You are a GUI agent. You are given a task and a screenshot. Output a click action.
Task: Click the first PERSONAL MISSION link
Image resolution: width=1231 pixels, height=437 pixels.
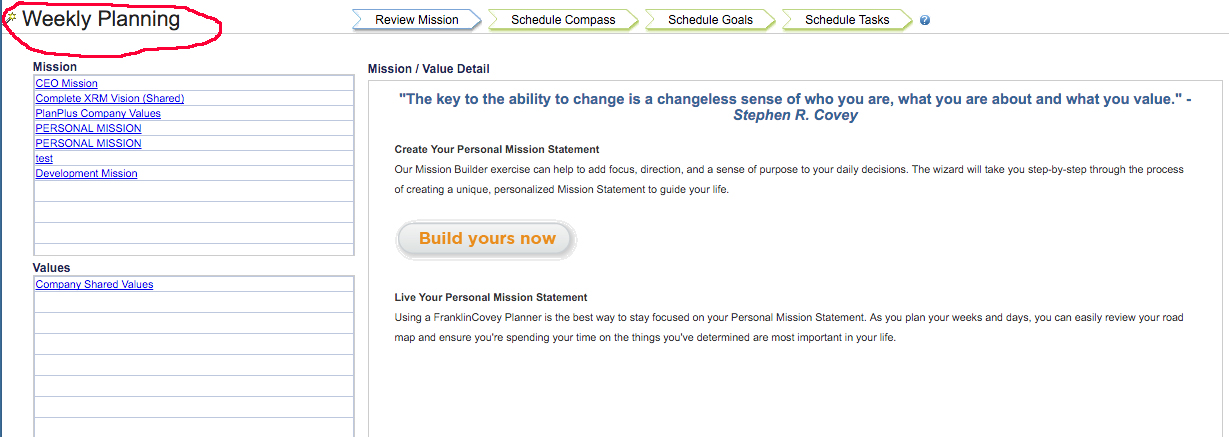88,128
